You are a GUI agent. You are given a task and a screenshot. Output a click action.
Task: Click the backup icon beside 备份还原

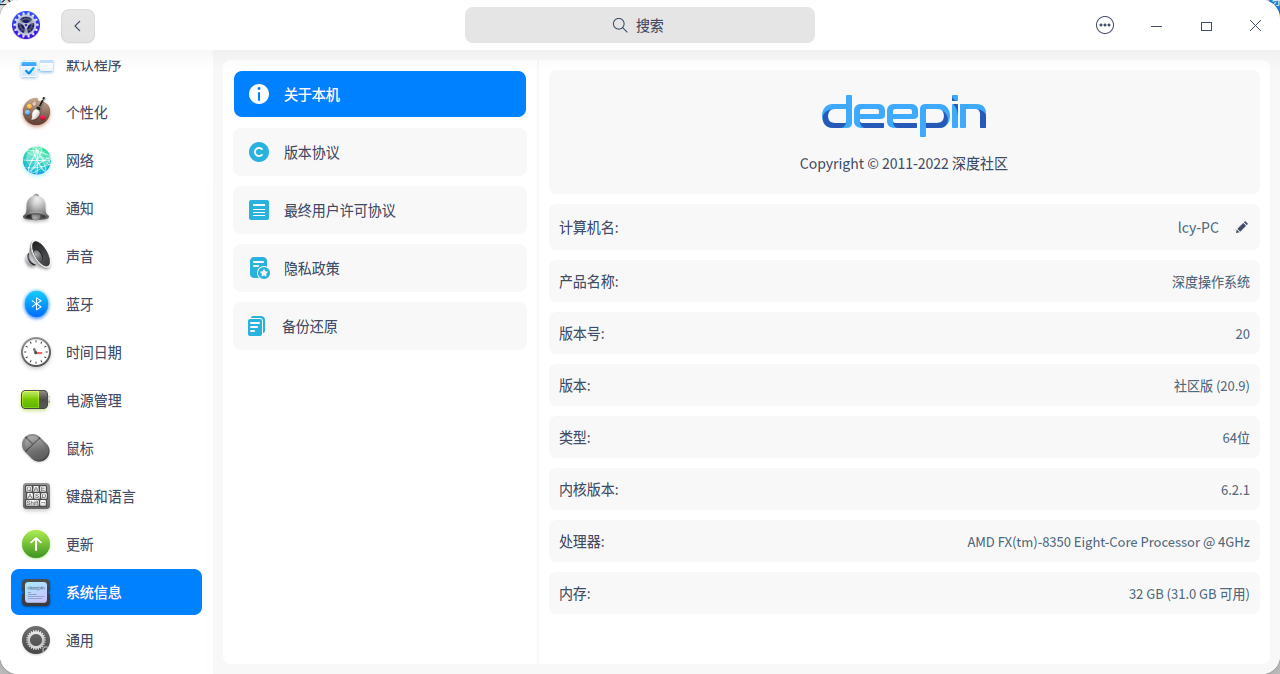[x=258, y=326]
